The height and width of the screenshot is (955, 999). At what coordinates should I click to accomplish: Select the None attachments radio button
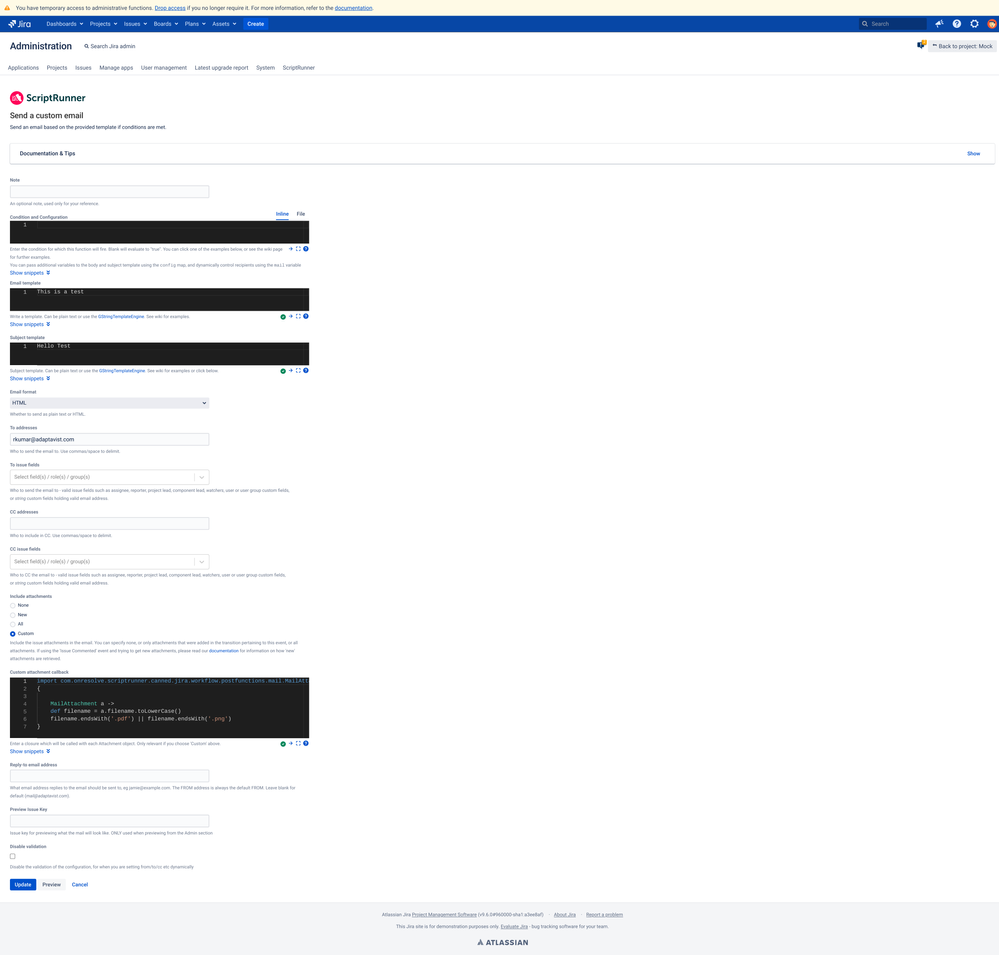coord(13,605)
